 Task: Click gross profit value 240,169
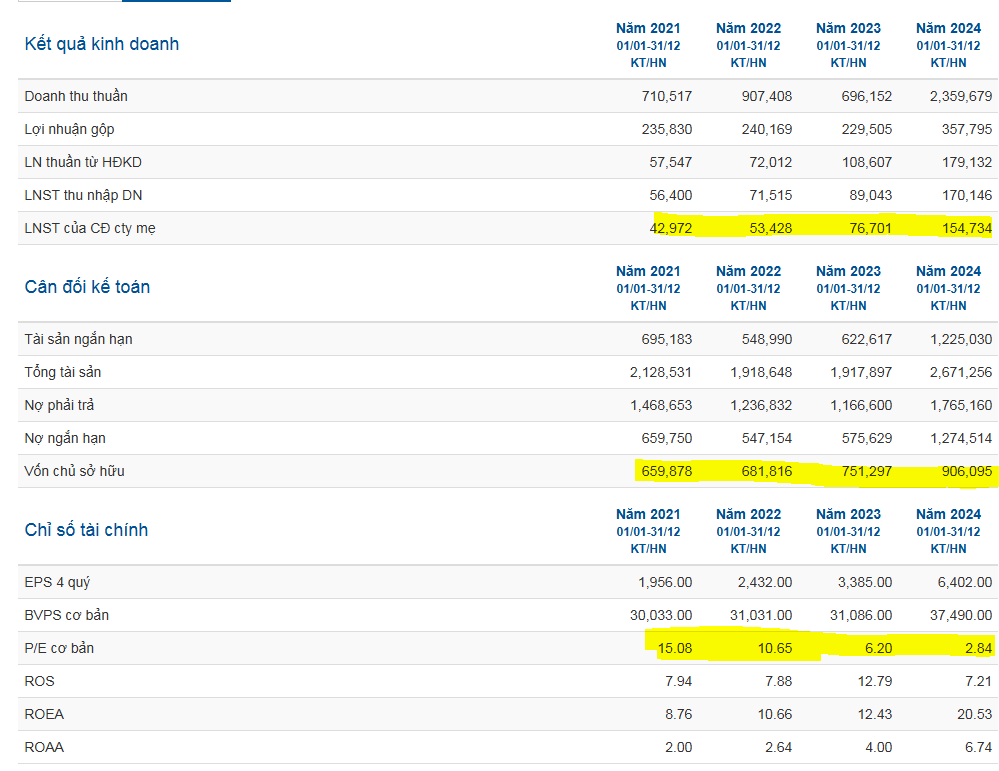coord(766,129)
